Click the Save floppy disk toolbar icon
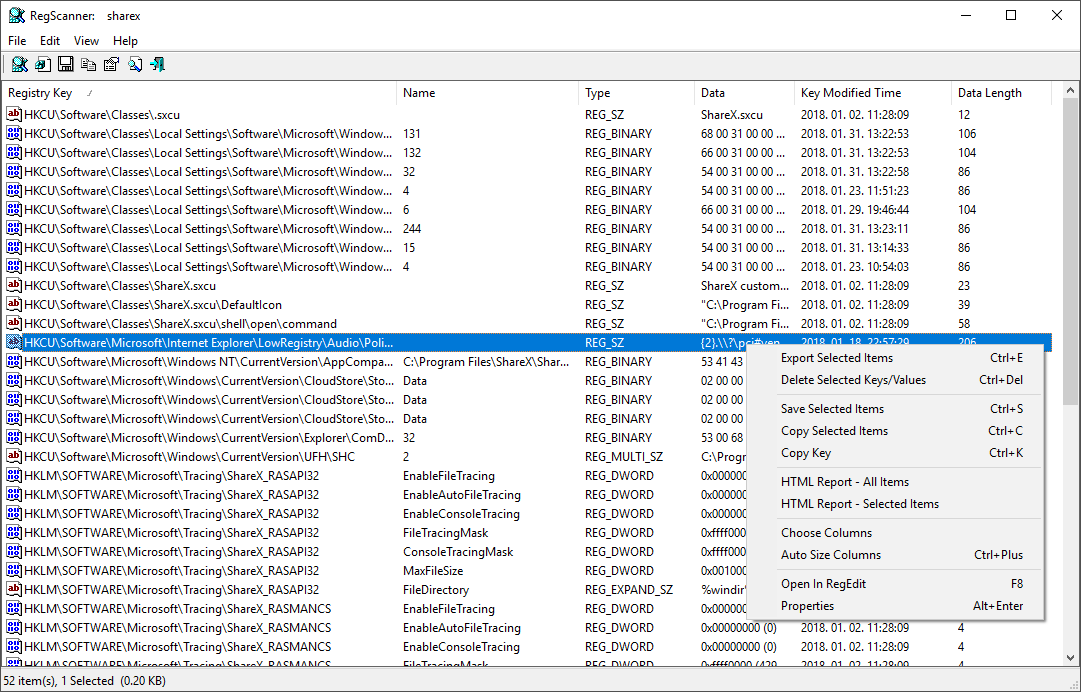Screen dimensions: 1081x692 click(66, 65)
